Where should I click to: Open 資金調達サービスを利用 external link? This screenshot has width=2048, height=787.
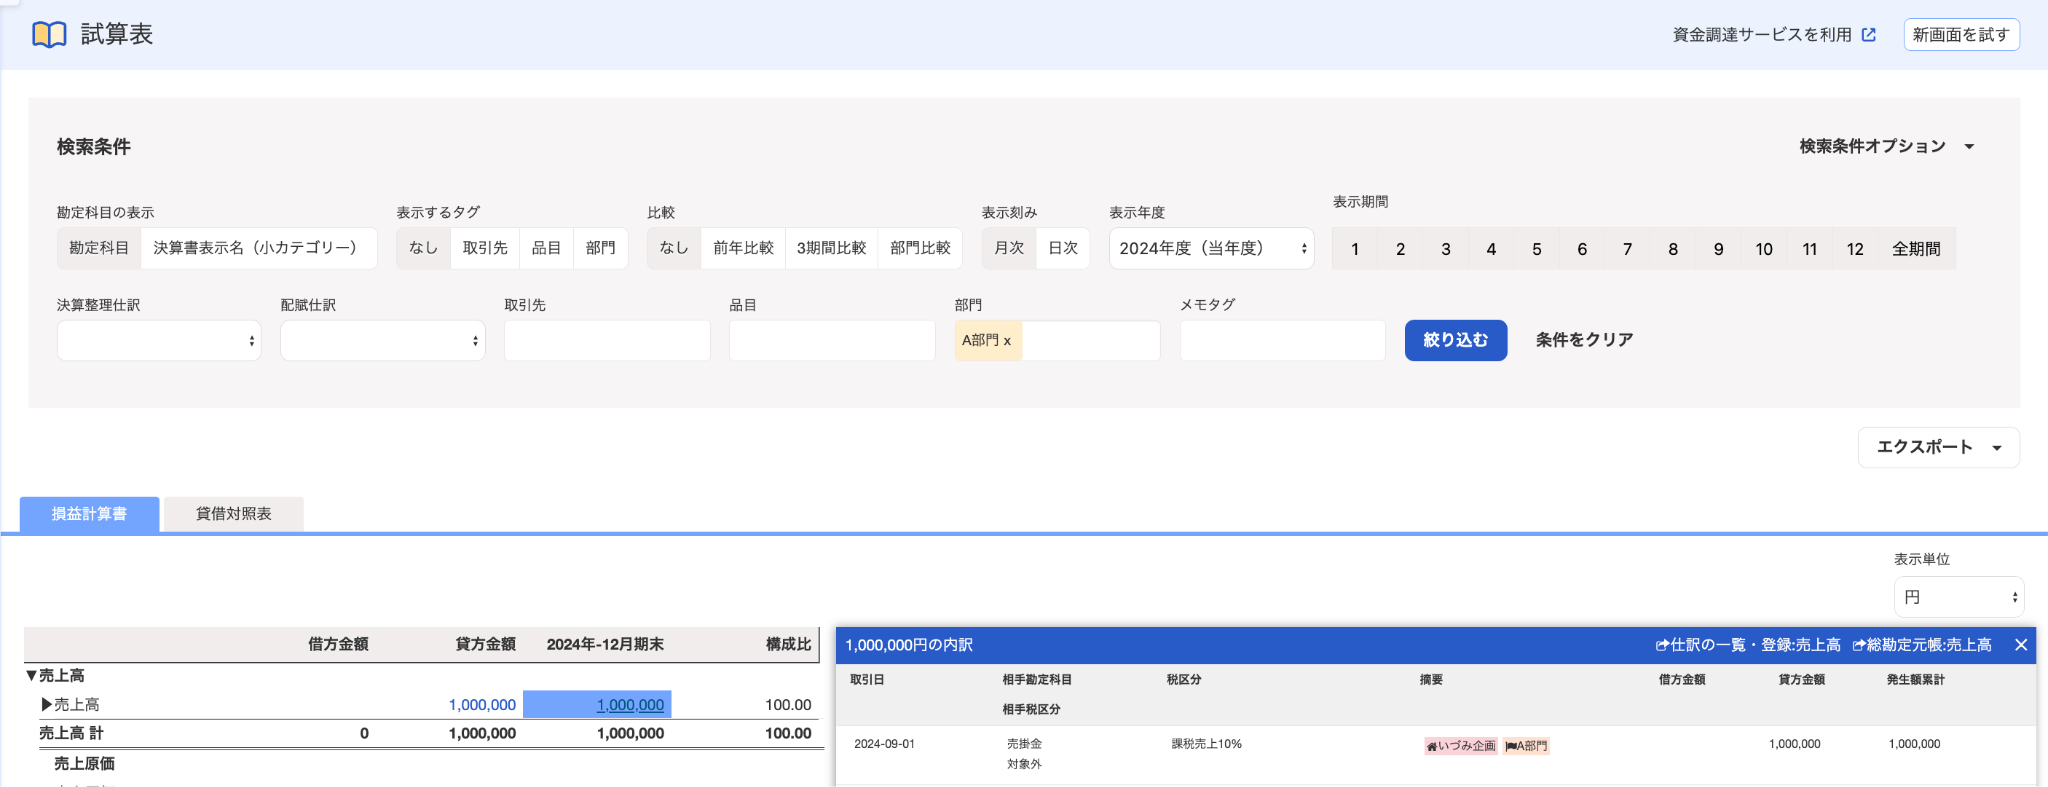[x=1774, y=35]
